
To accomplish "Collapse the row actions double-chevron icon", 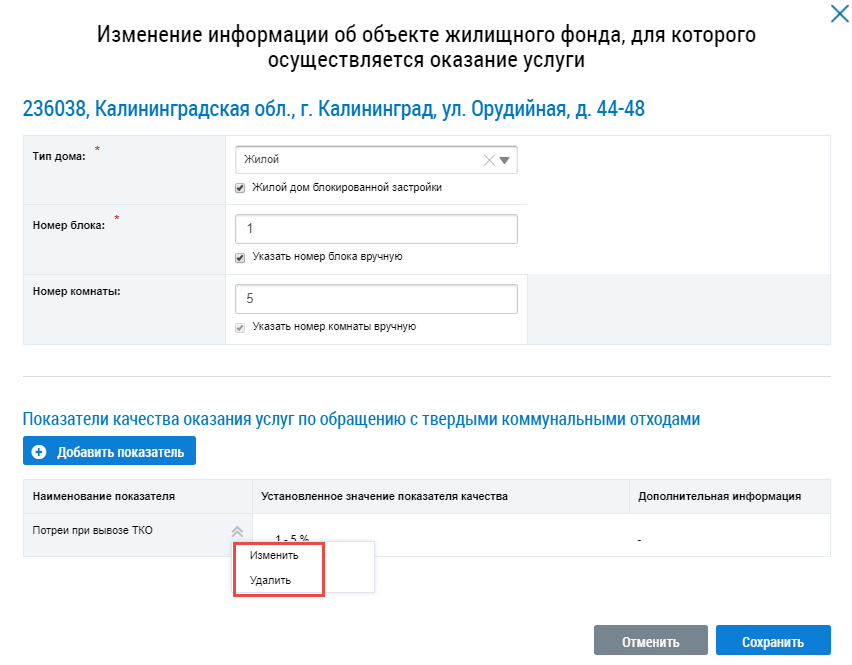I will [x=237, y=532].
